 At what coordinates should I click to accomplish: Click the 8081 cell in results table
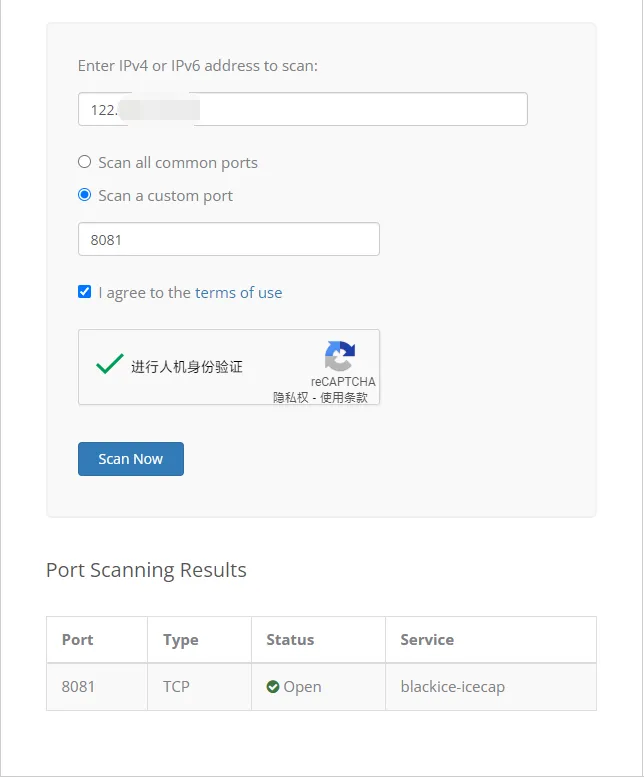pyautogui.click(x=78, y=687)
